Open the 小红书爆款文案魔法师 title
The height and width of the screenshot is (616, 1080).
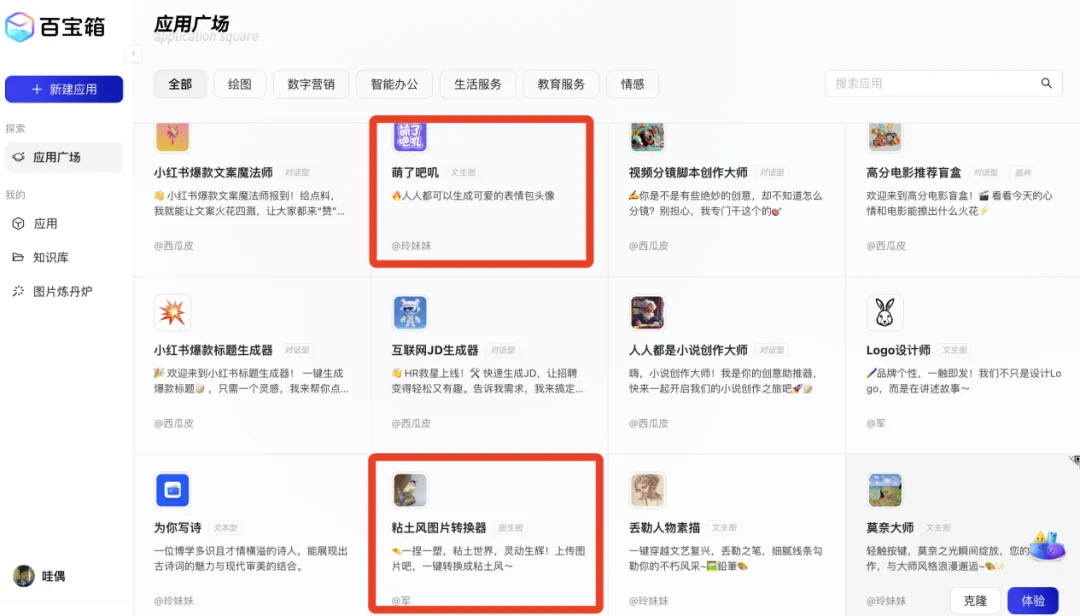click(214, 172)
